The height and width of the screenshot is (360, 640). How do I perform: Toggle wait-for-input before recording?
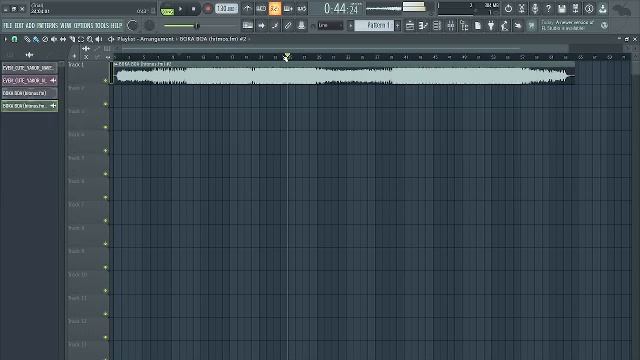tap(261, 8)
